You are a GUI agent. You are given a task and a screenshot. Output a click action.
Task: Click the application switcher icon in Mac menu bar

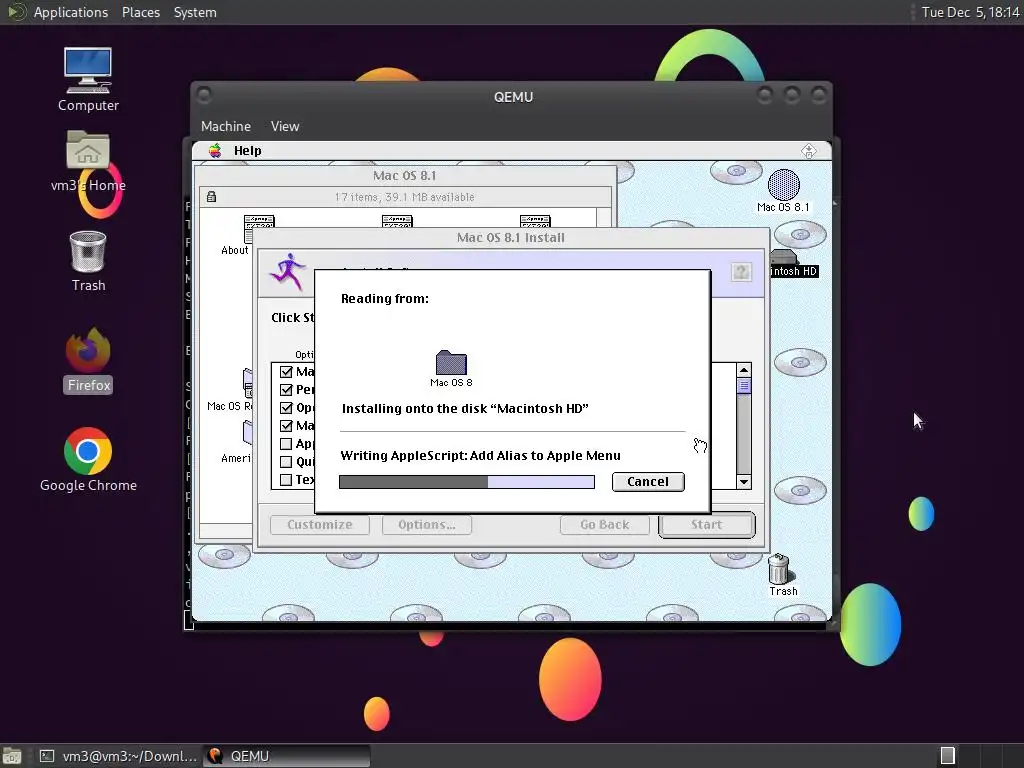(x=808, y=151)
